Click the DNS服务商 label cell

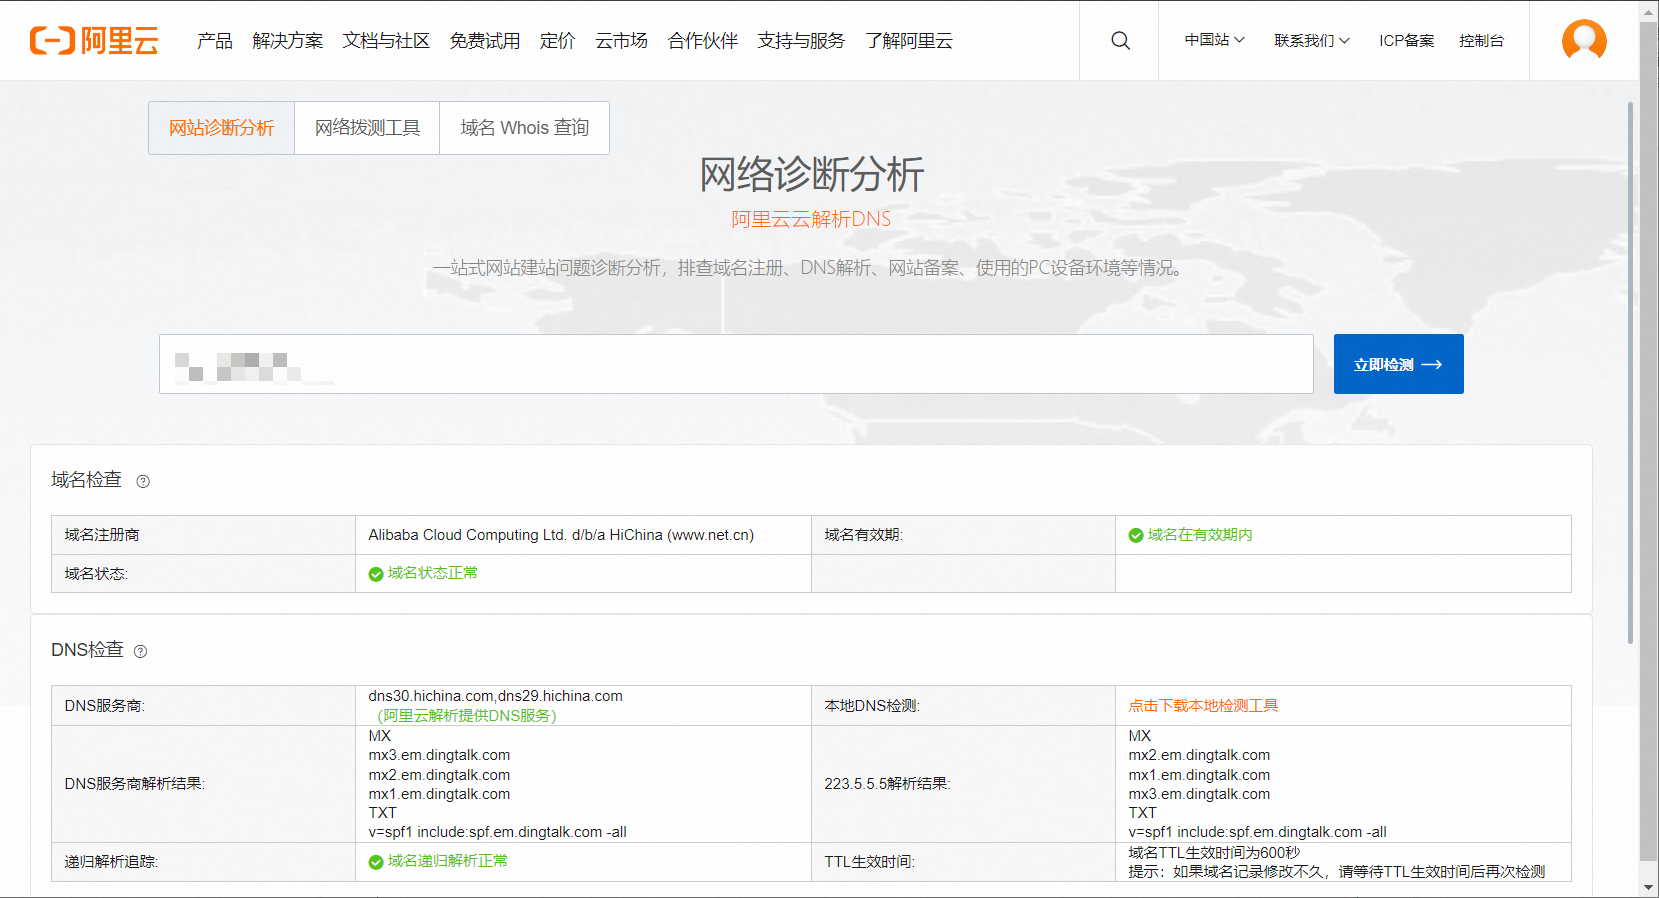coord(204,706)
